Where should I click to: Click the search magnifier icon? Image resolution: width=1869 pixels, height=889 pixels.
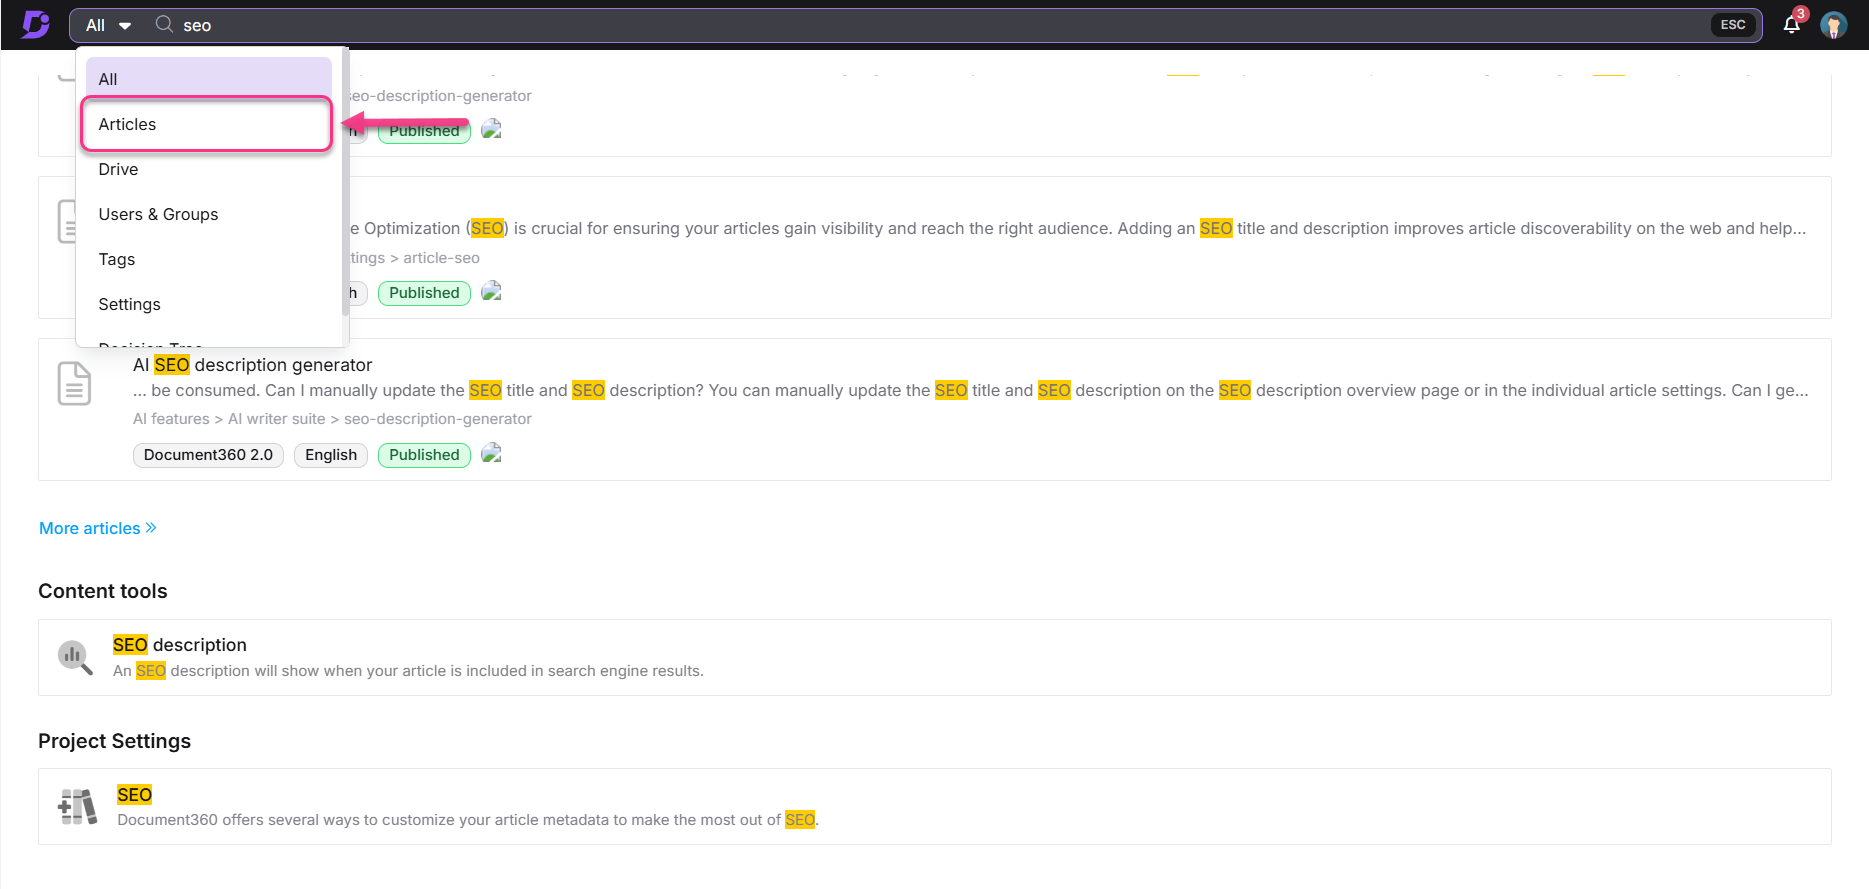pos(164,24)
